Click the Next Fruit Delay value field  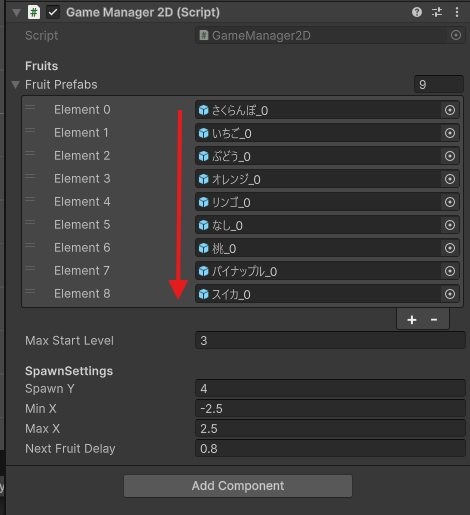330,448
